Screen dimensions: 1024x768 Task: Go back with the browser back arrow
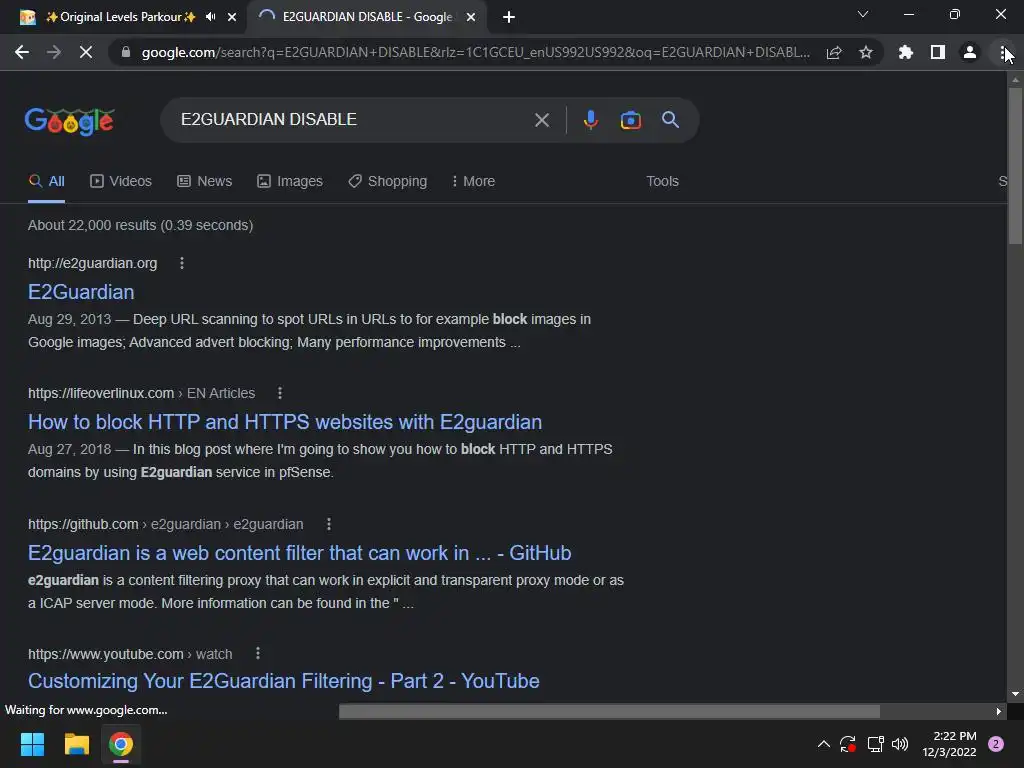(22, 52)
